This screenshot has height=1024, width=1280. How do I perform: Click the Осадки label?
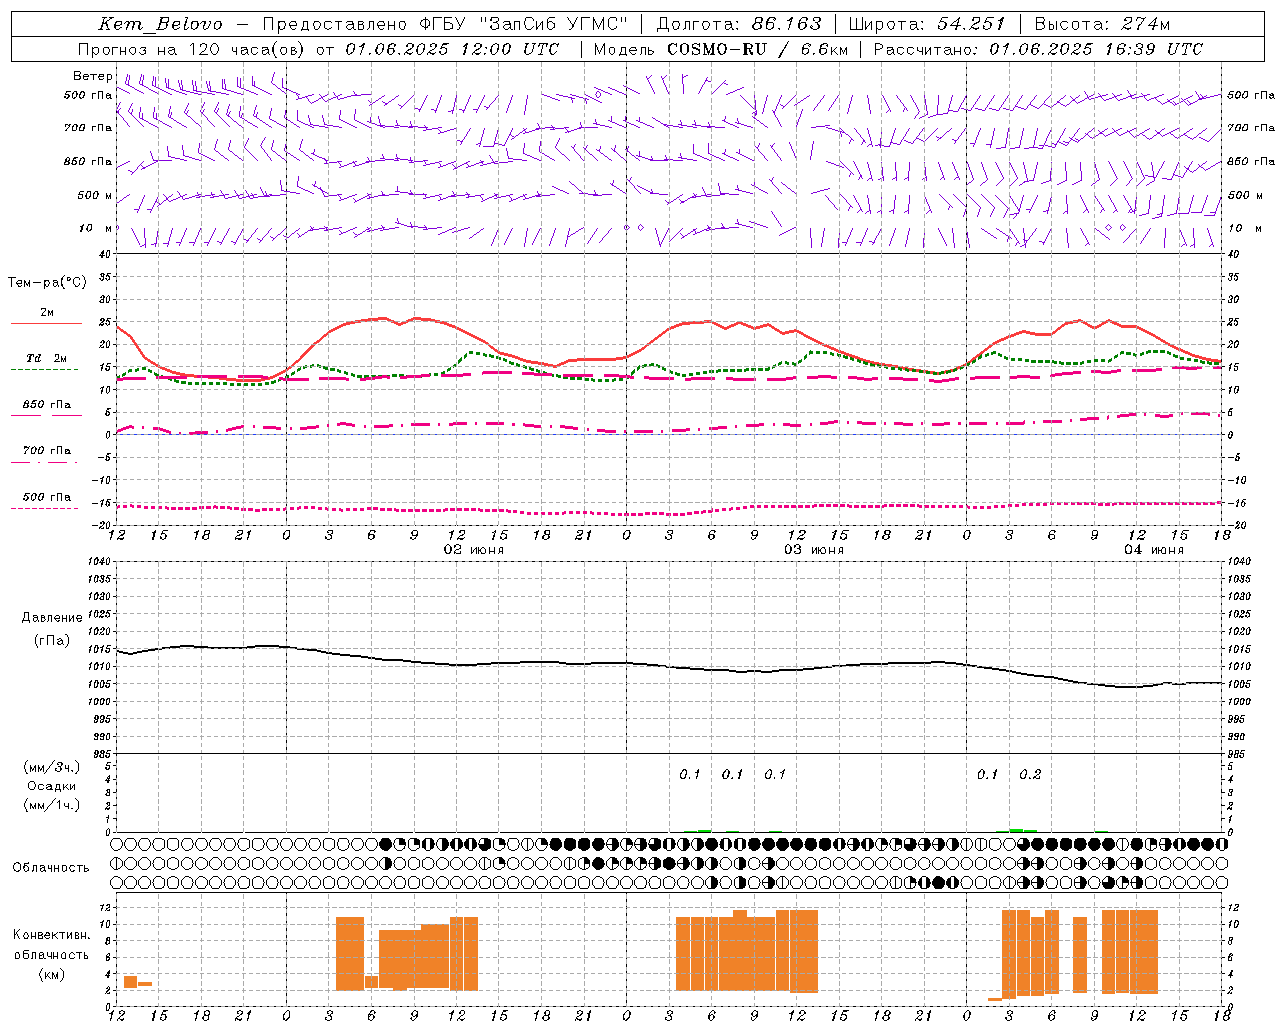[x=52, y=786]
